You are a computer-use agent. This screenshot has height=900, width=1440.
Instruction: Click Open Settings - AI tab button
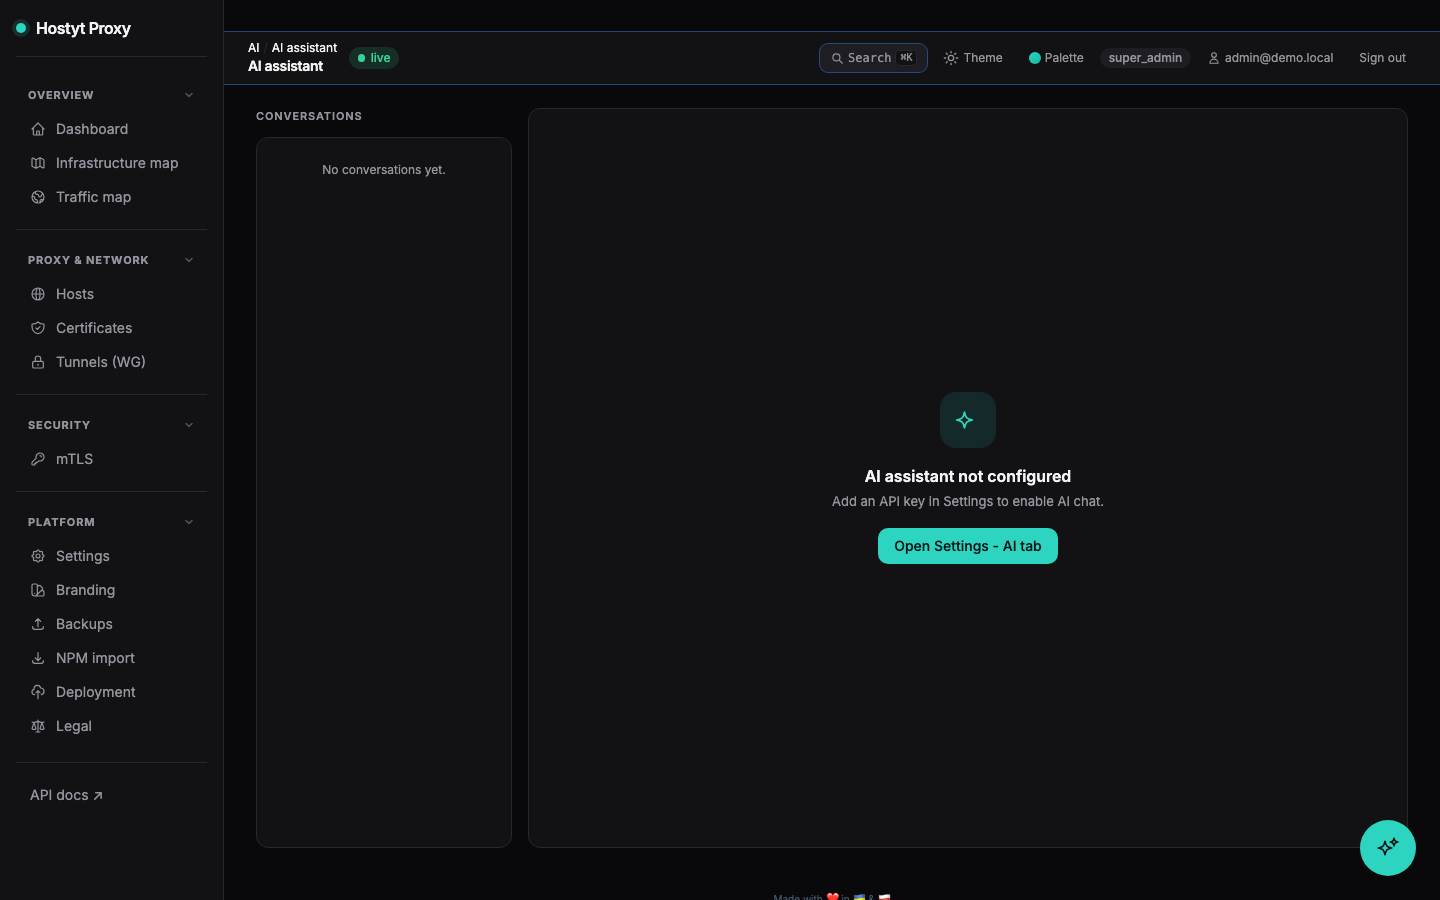coord(968,546)
